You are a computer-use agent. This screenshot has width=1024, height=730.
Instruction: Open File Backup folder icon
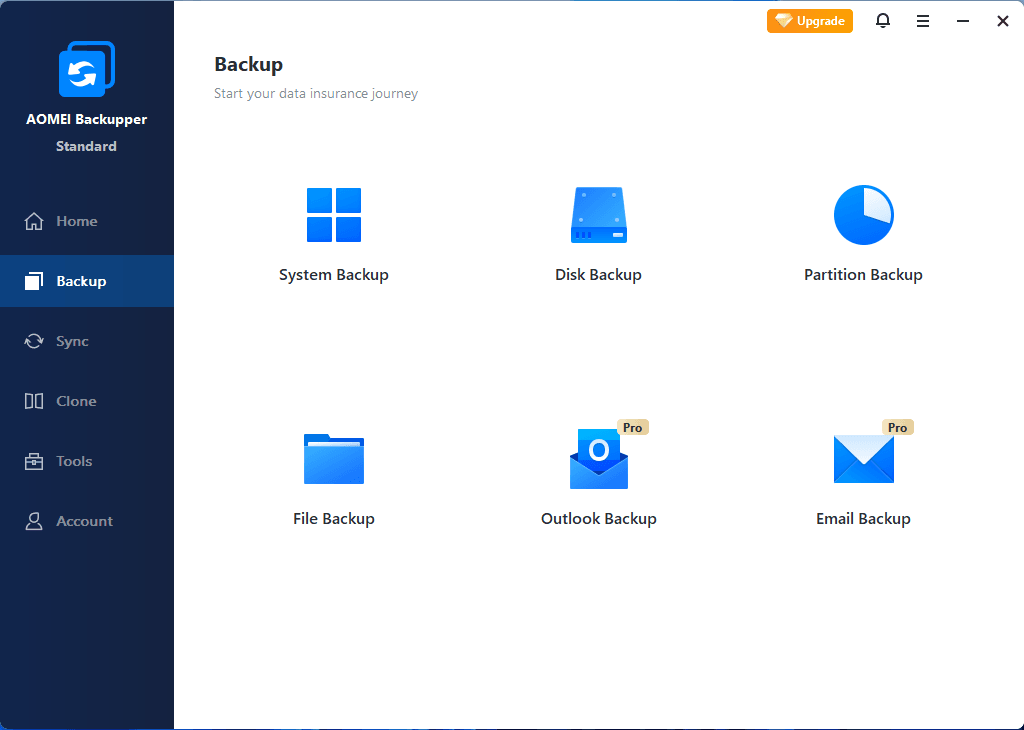(333, 459)
